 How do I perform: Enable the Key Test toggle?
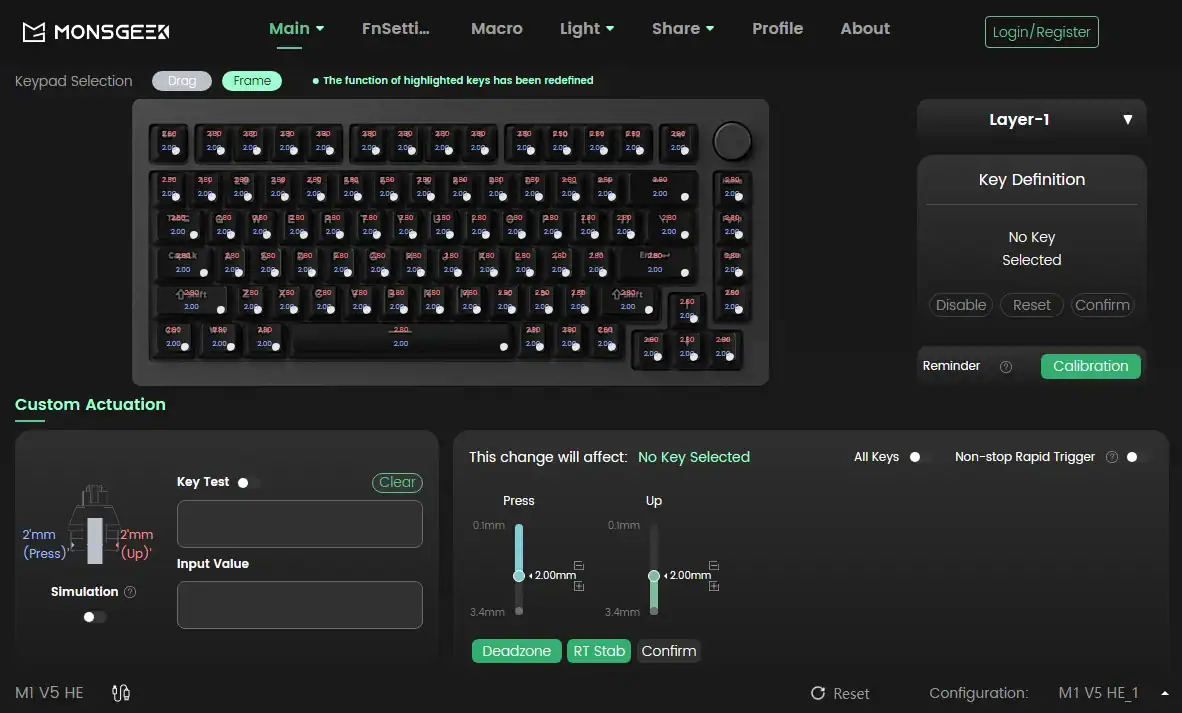247,482
